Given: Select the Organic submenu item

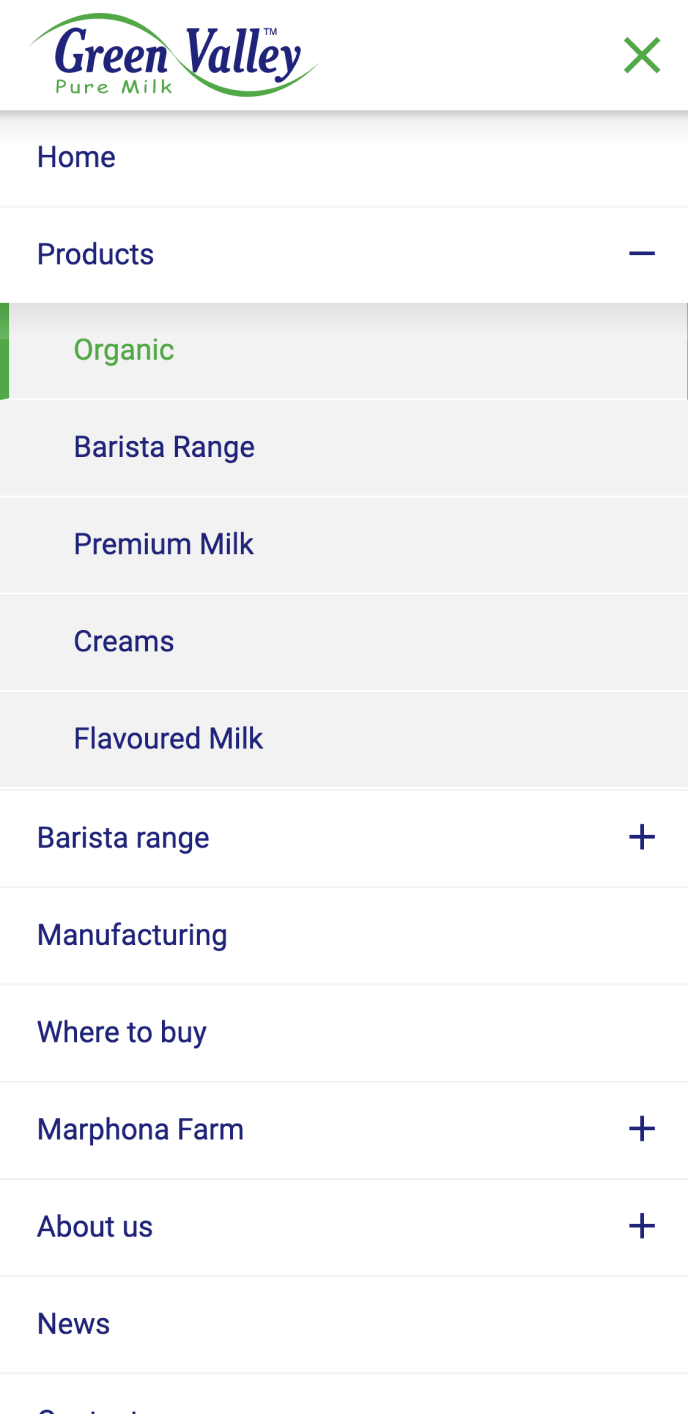Looking at the screenshot, I should 124,350.
